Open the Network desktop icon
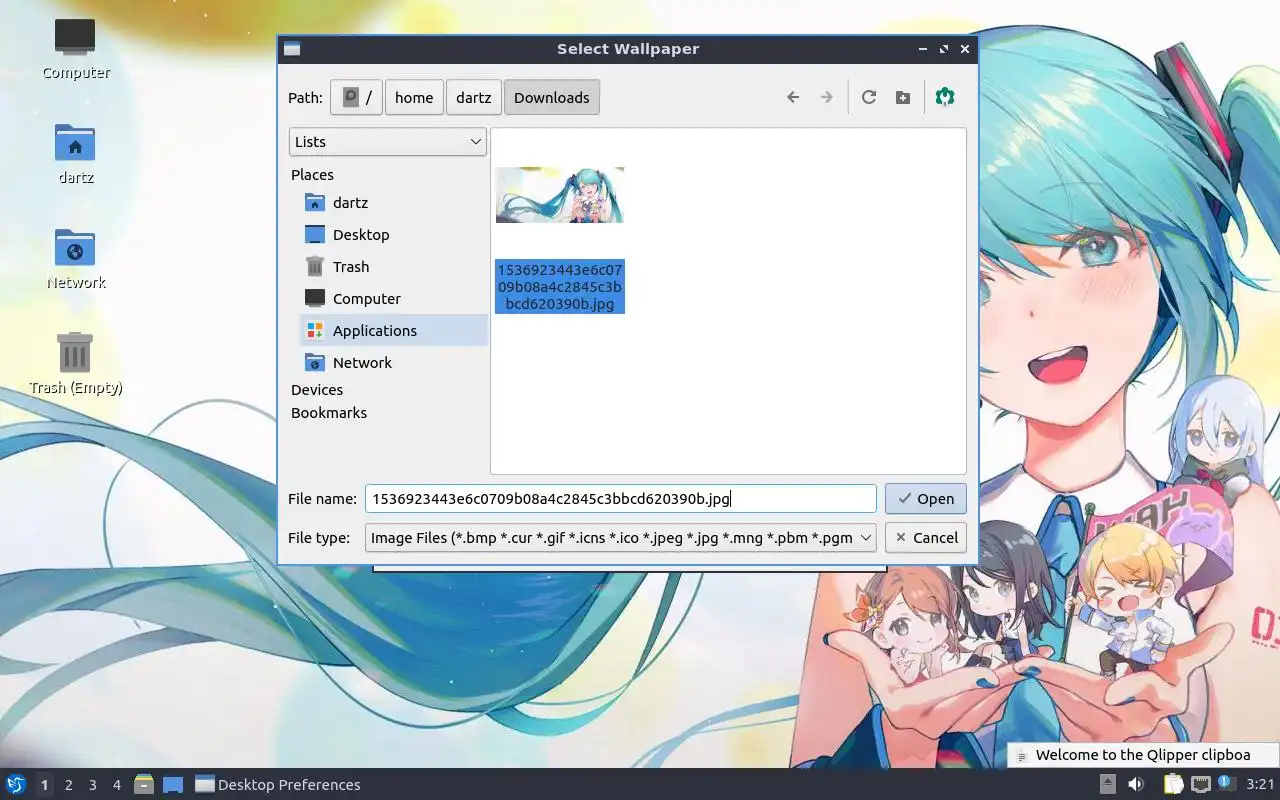The image size is (1280, 800). click(75, 259)
